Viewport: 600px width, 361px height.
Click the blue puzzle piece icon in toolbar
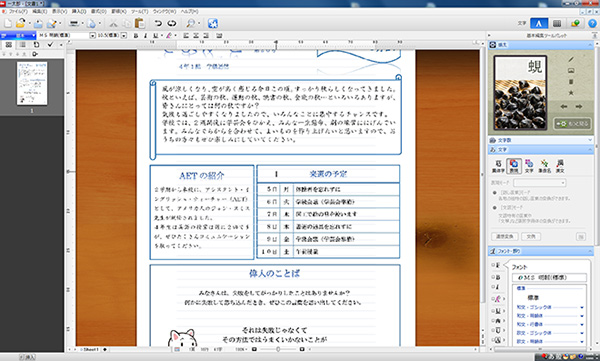[x=213, y=23]
